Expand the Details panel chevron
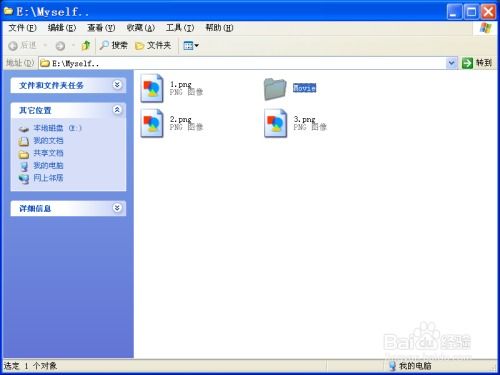This screenshot has width=500, height=375. click(117, 208)
